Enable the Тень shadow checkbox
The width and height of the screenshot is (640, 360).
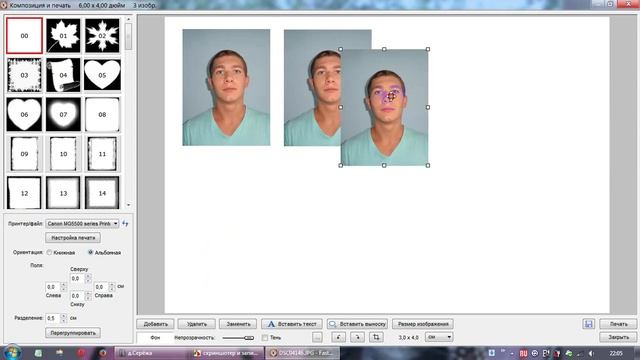click(x=265, y=338)
